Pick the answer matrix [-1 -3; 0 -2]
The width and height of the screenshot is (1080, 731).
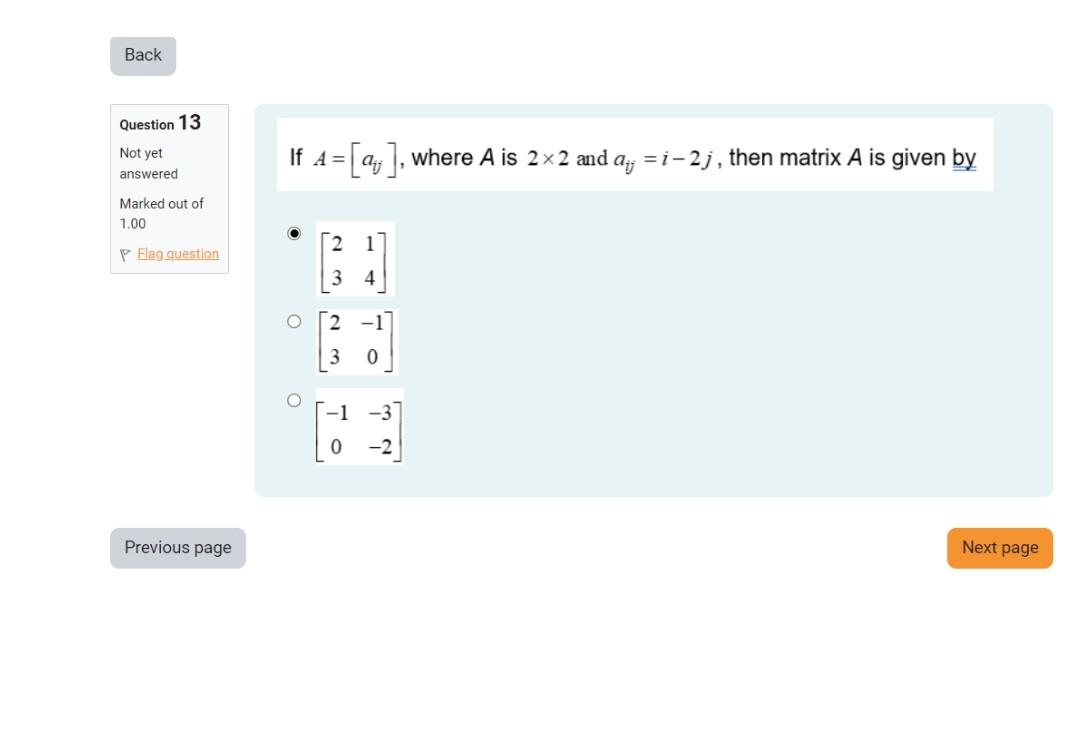[295, 400]
